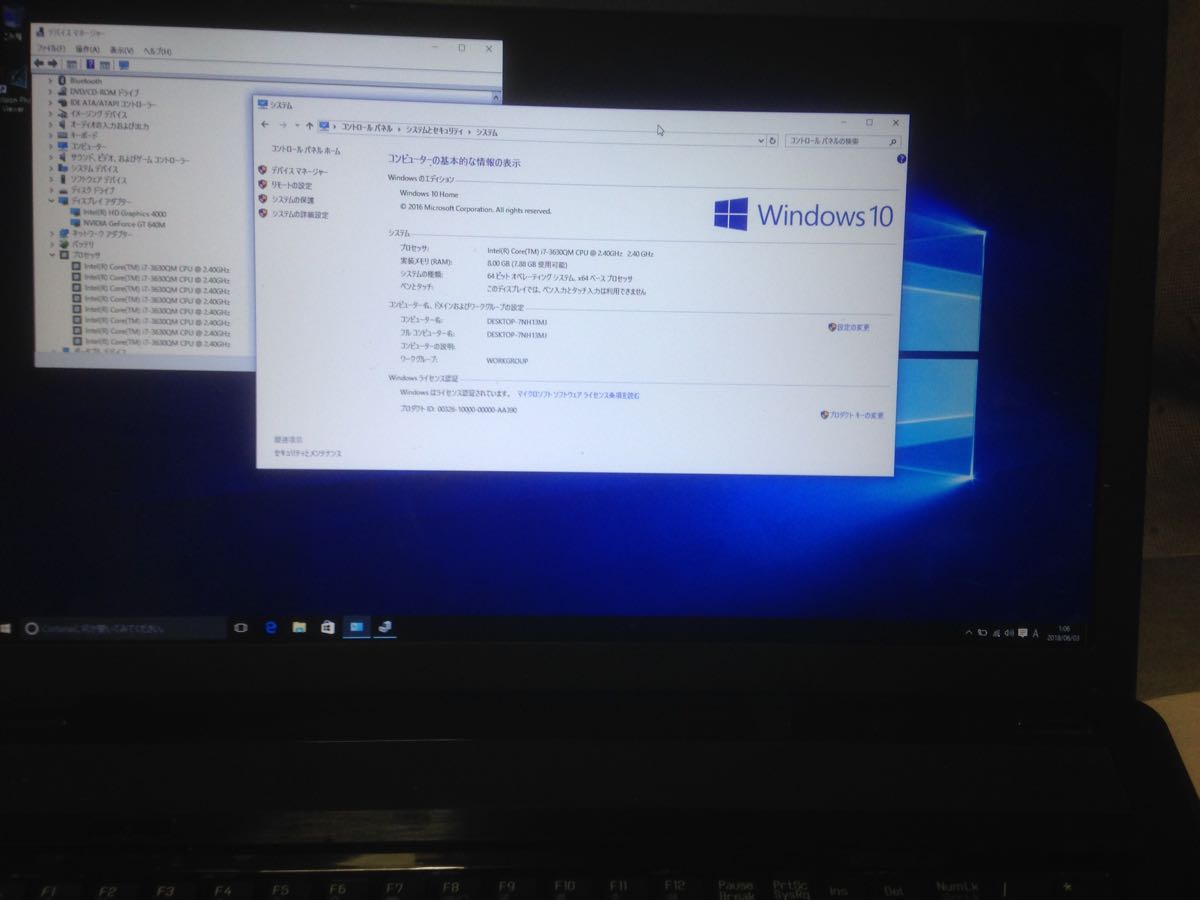Click Device Manager taskbar icon
This screenshot has width=1200, height=901.
point(385,627)
